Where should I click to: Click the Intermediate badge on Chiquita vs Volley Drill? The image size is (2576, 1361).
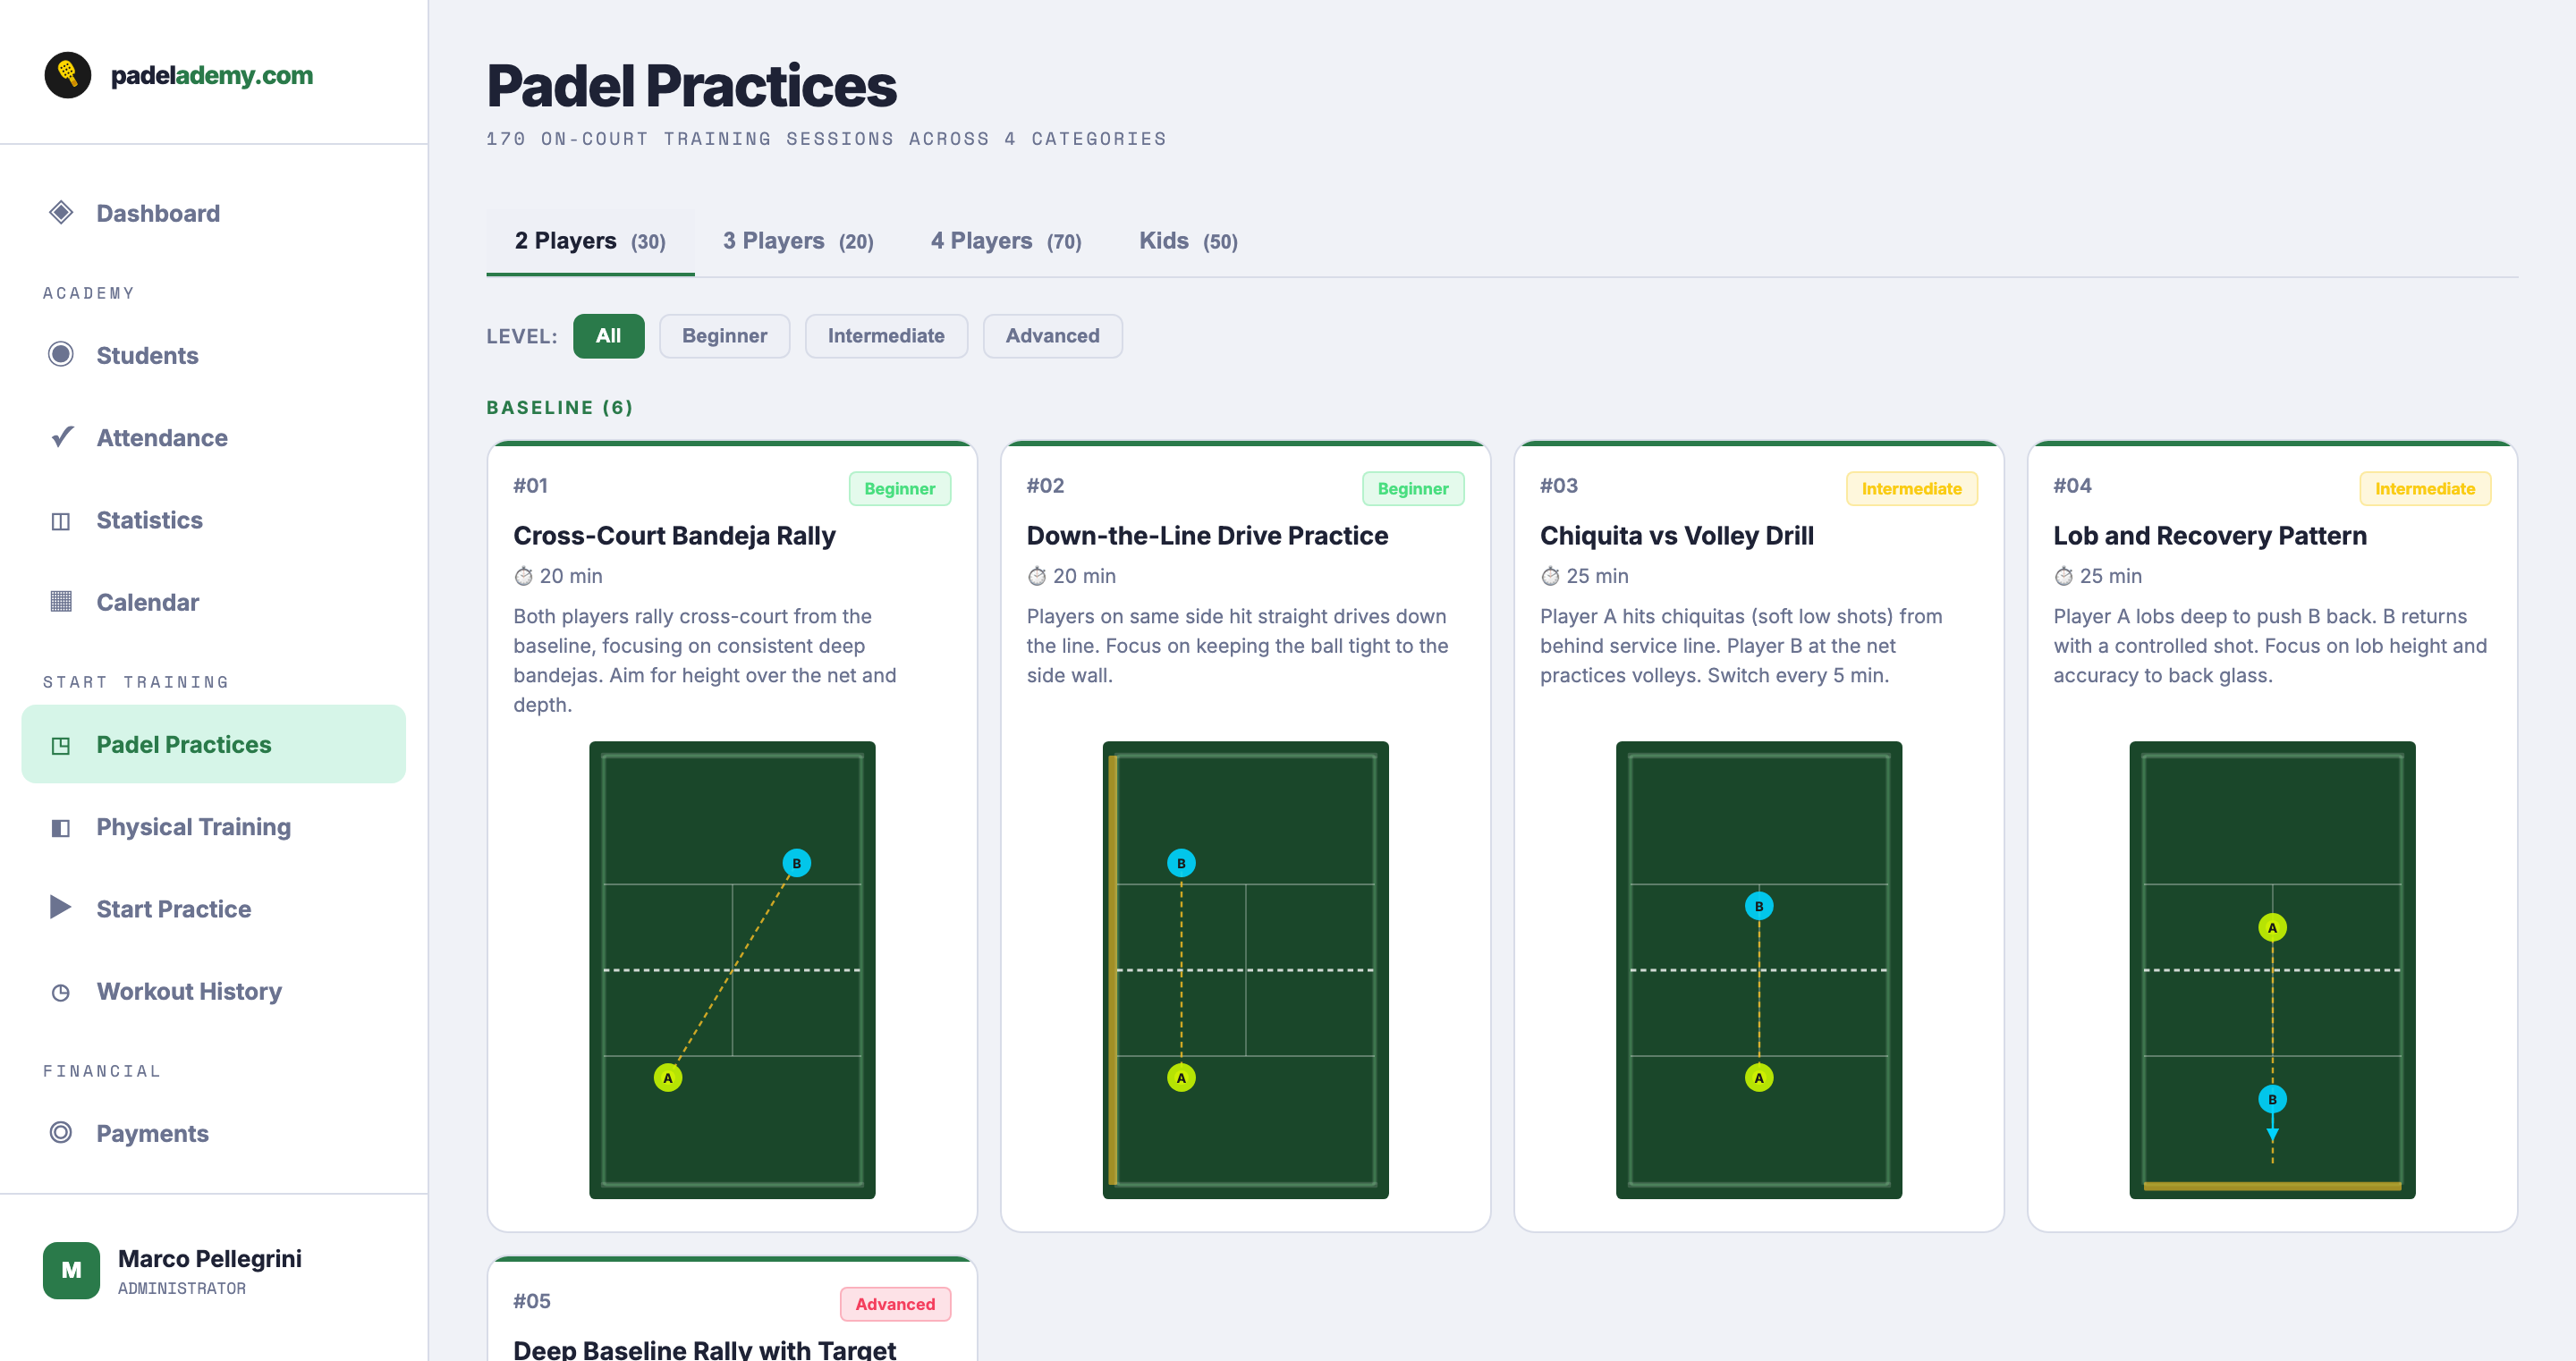(1911, 488)
